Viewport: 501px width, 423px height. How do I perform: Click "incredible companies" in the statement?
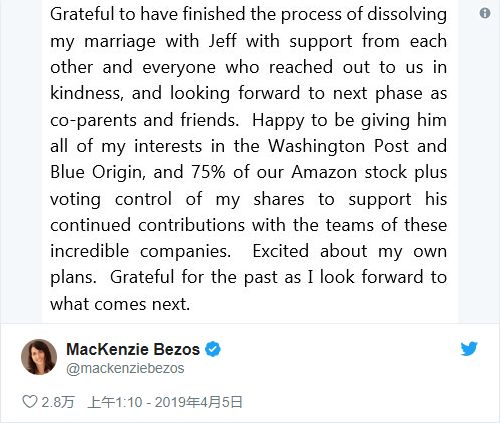pyautogui.click(x=140, y=251)
